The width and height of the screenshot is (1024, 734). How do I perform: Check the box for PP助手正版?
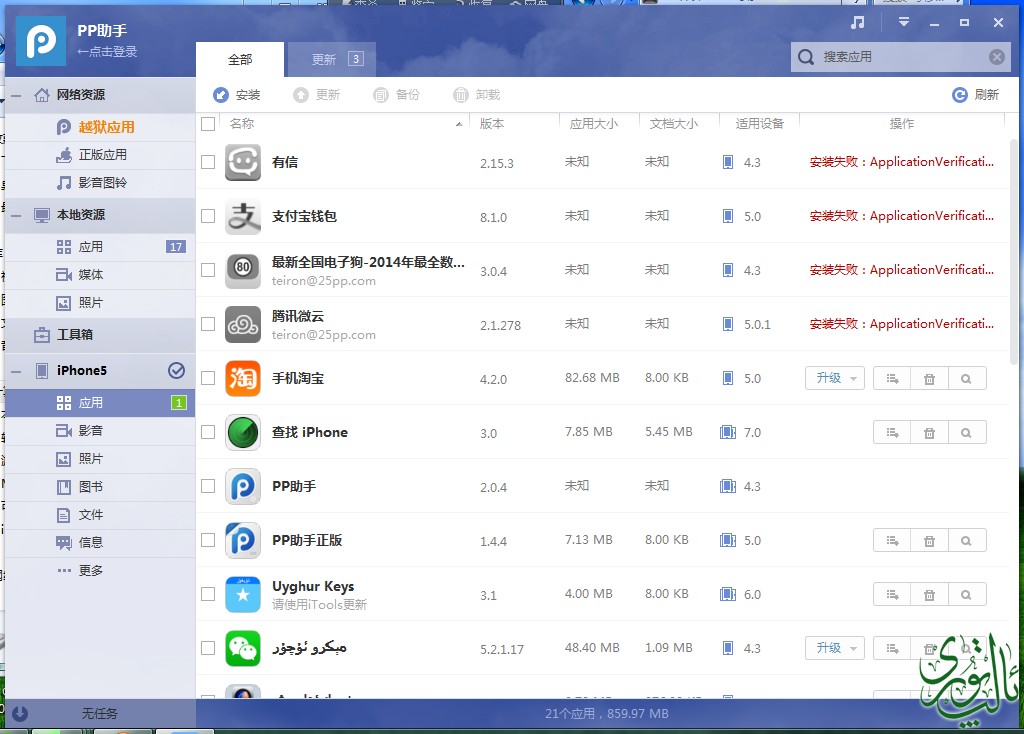coord(208,540)
